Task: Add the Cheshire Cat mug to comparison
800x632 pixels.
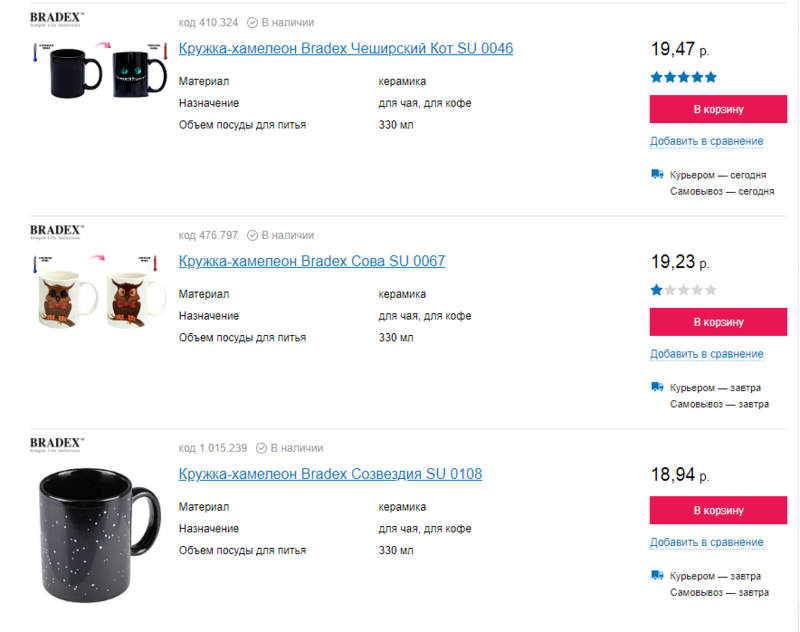Action: point(706,141)
